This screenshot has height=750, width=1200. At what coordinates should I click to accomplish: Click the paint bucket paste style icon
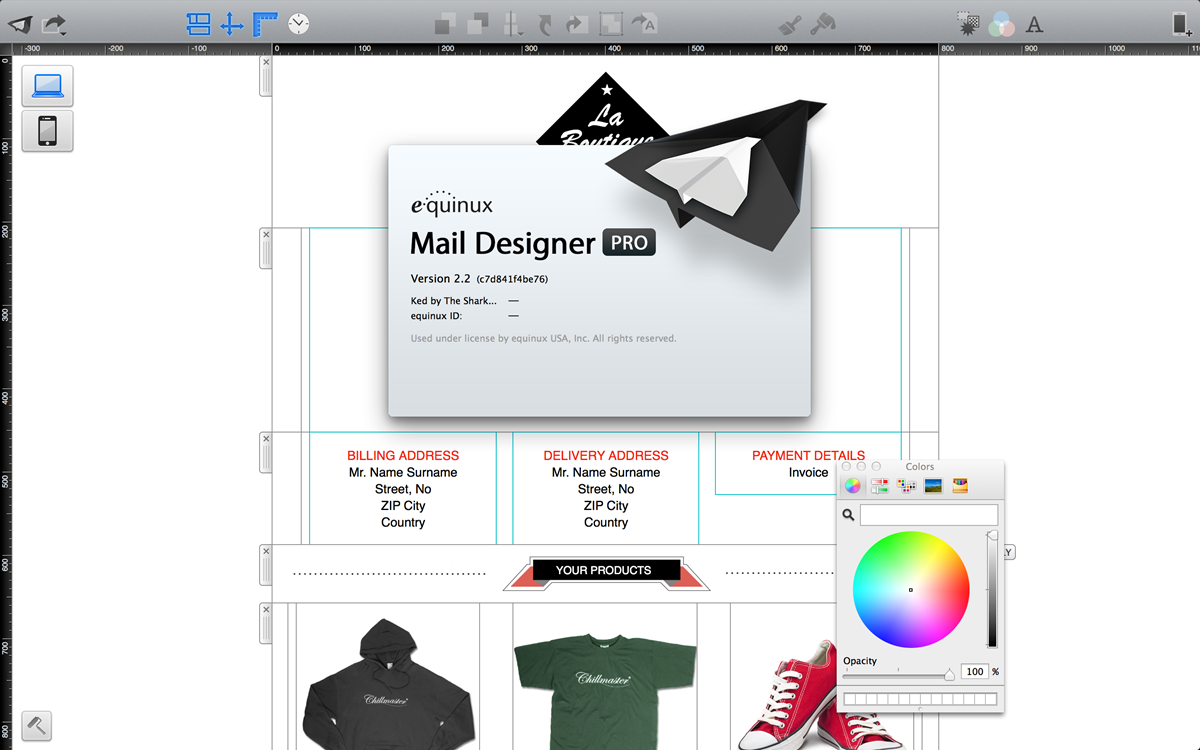click(x=823, y=23)
